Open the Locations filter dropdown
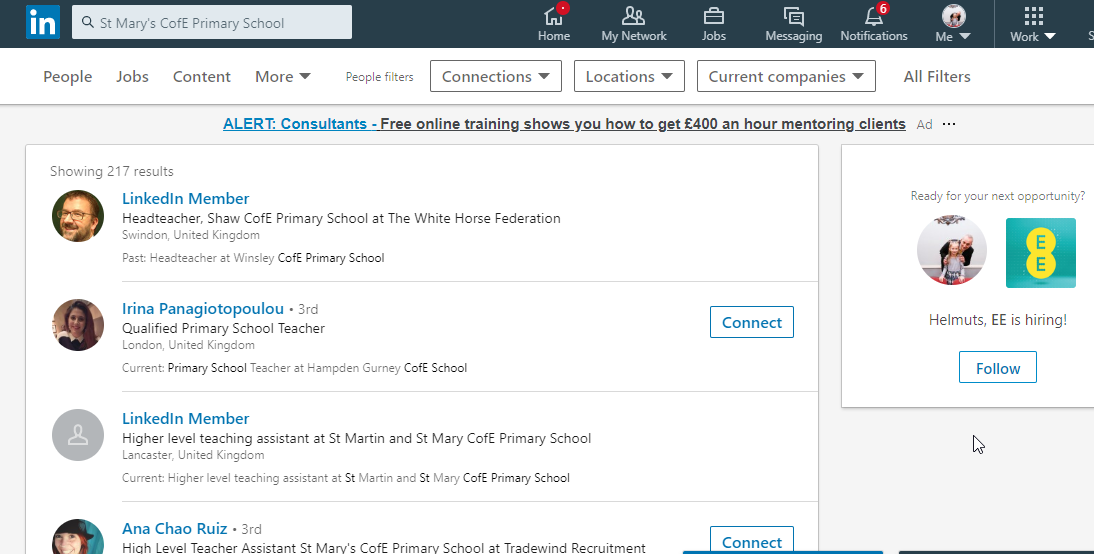This screenshot has width=1094, height=554. coord(629,76)
